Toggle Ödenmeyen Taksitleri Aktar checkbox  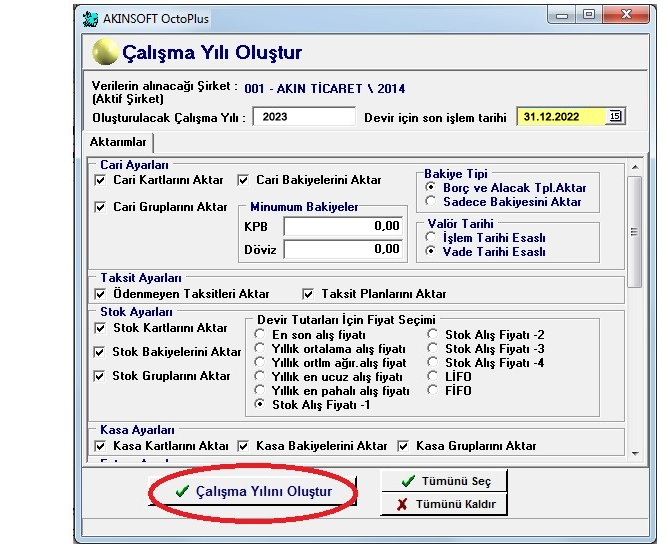[x=100, y=294]
